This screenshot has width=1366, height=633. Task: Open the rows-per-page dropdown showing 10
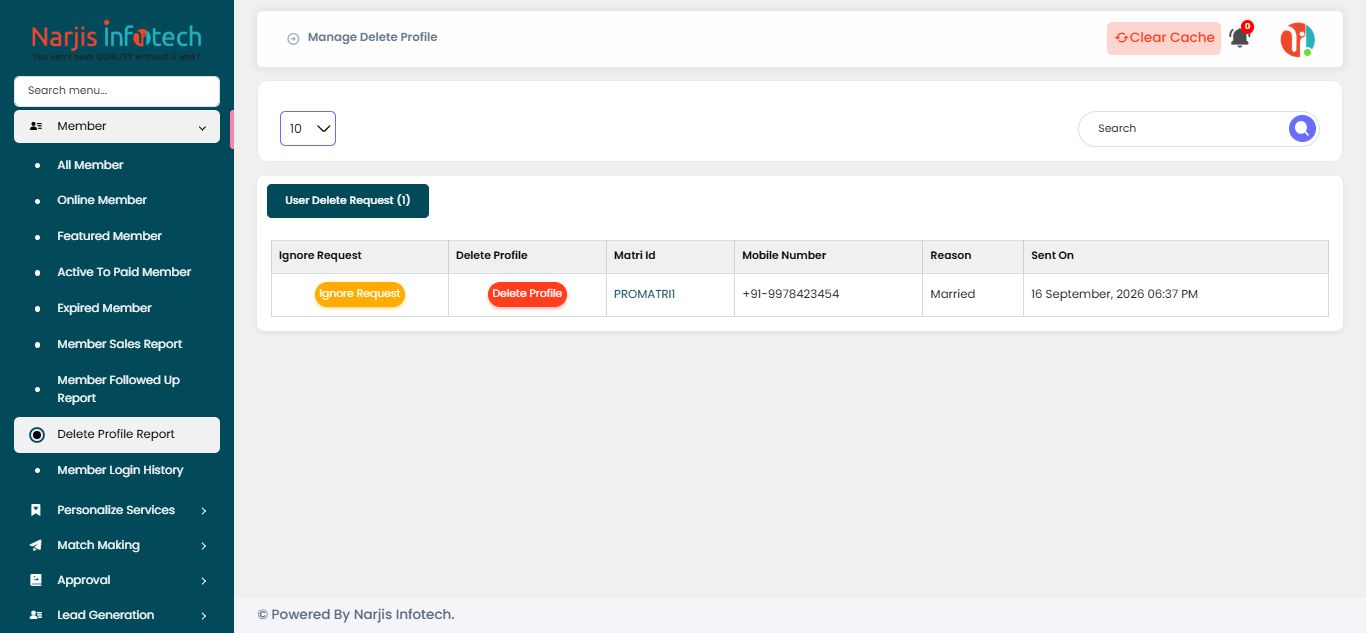[x=308, y=128]
